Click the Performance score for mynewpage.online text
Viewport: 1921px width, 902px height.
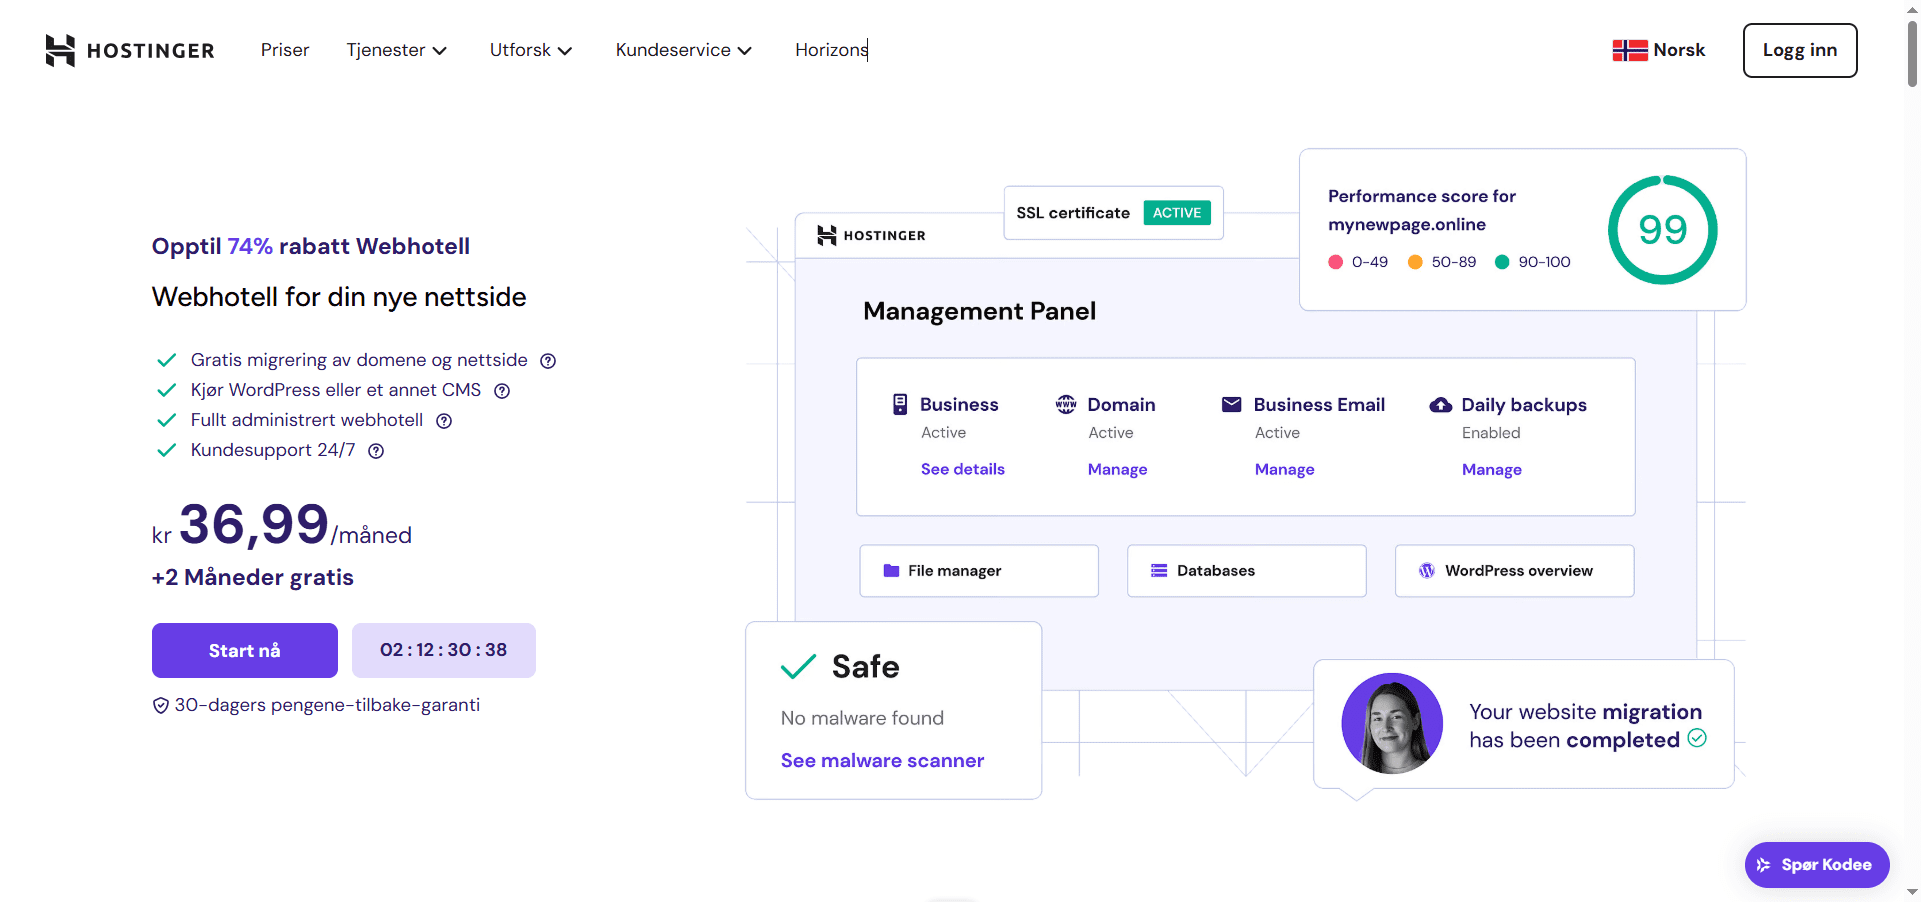pyautogui.click(x=1422, y=210)
